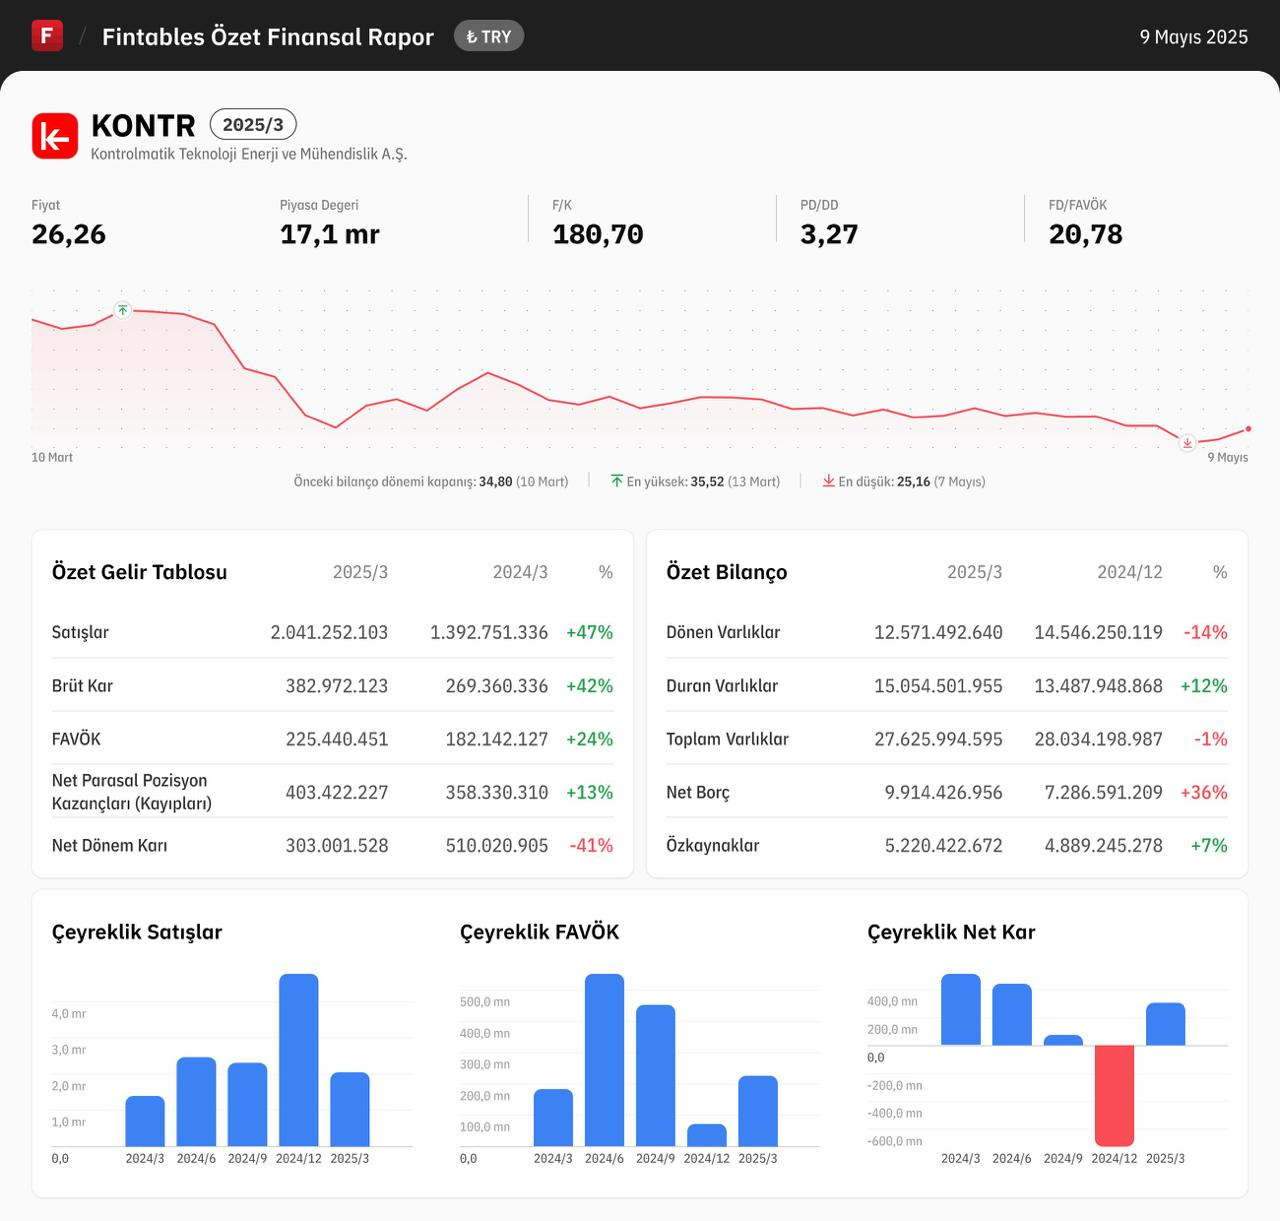Click the 9 Mayıs chart end label
1280x1221 pixels.
click(x=1228, y=457)
